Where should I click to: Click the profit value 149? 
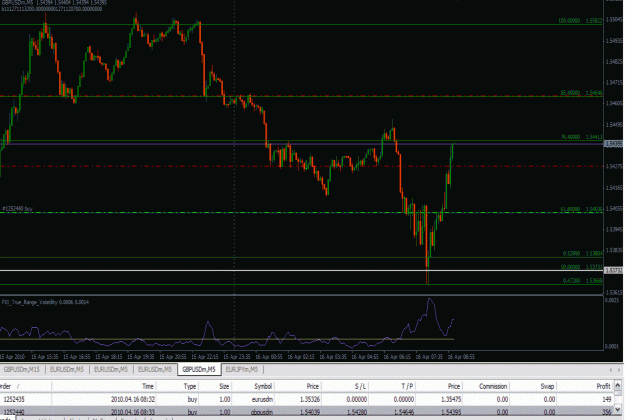pyautogui.click(x=607, y=399)
